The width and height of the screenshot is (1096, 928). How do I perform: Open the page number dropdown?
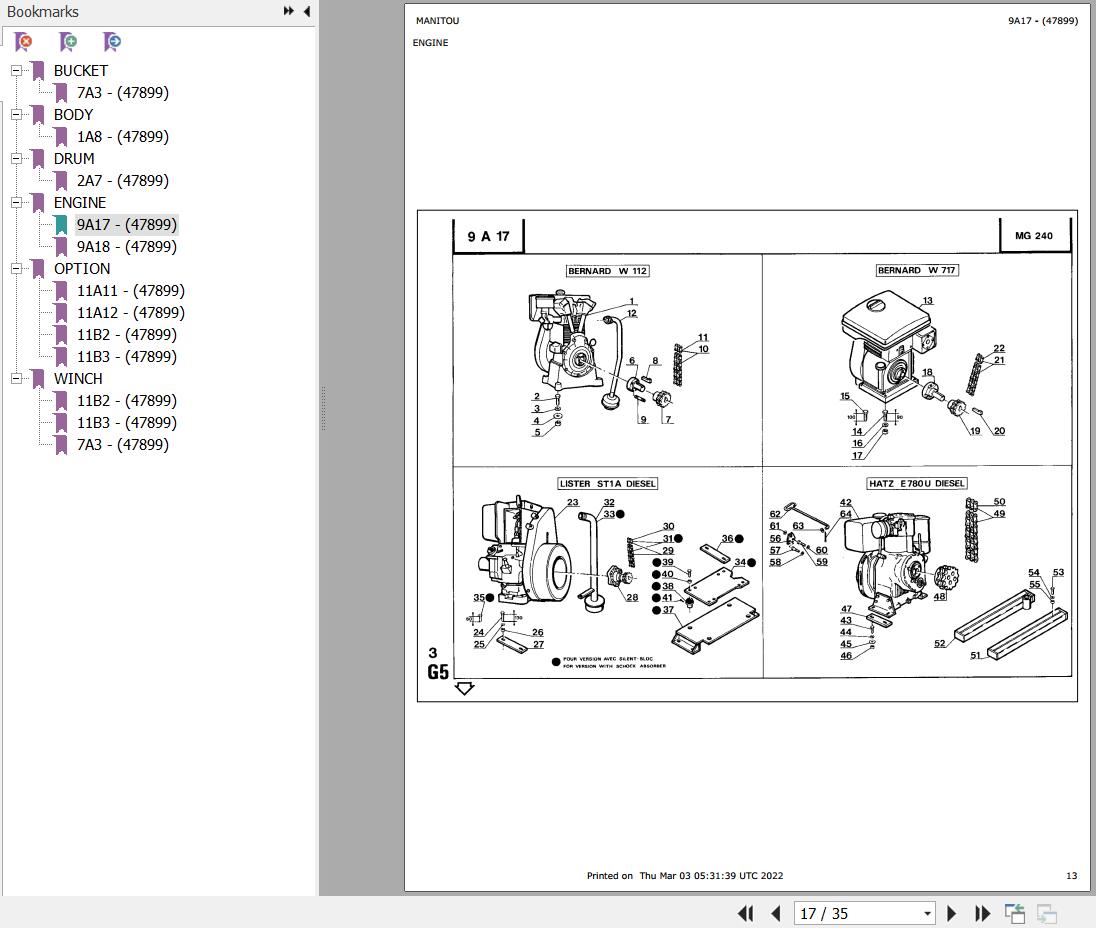[x=928, y=914]
